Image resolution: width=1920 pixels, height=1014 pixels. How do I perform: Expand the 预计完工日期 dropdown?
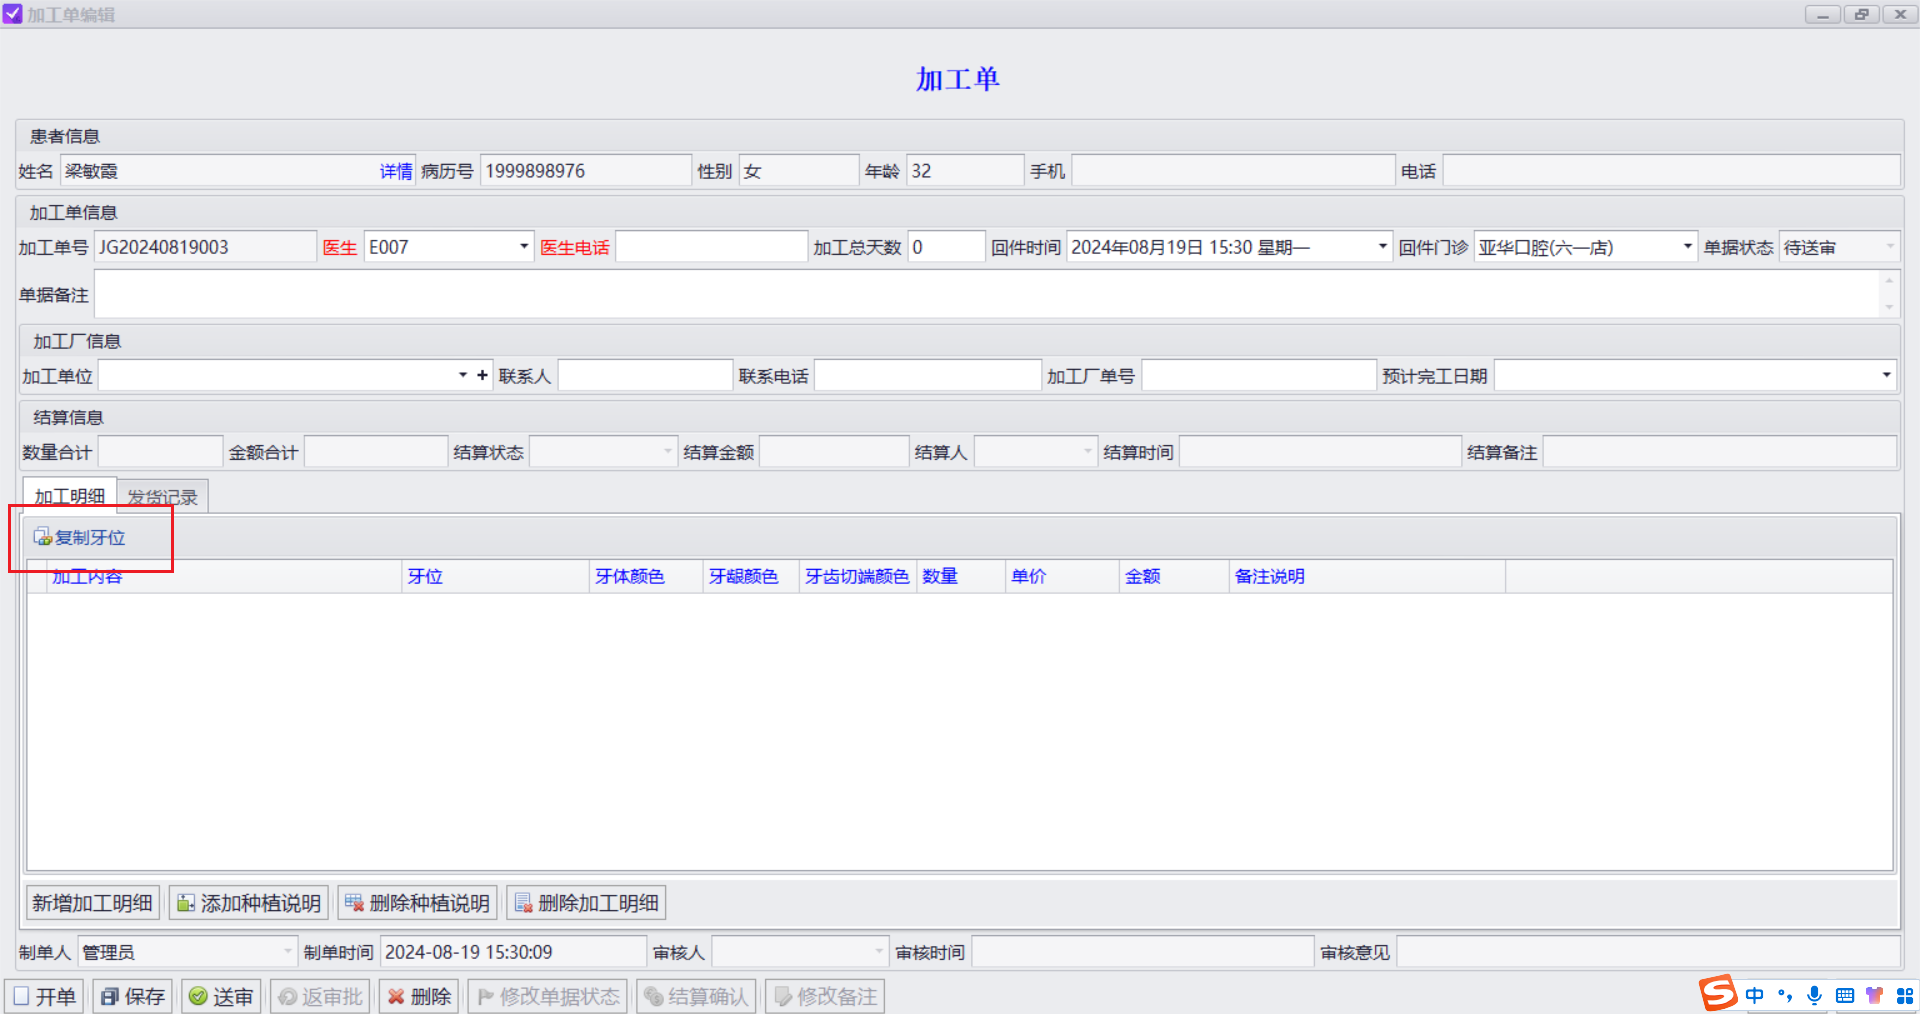click(x=1886, y=375)
